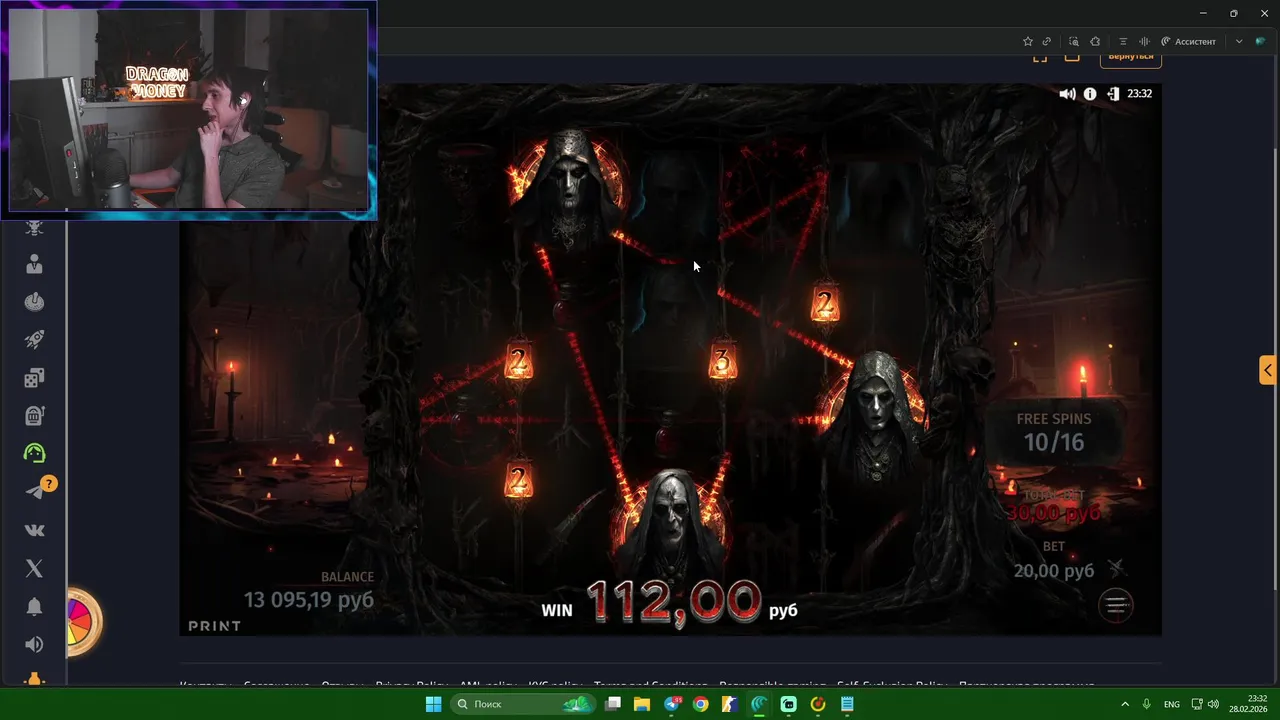Screen dimensions: 1280x720
Task: Open the notifications bell in sidebar
Action: click(35, 606)
